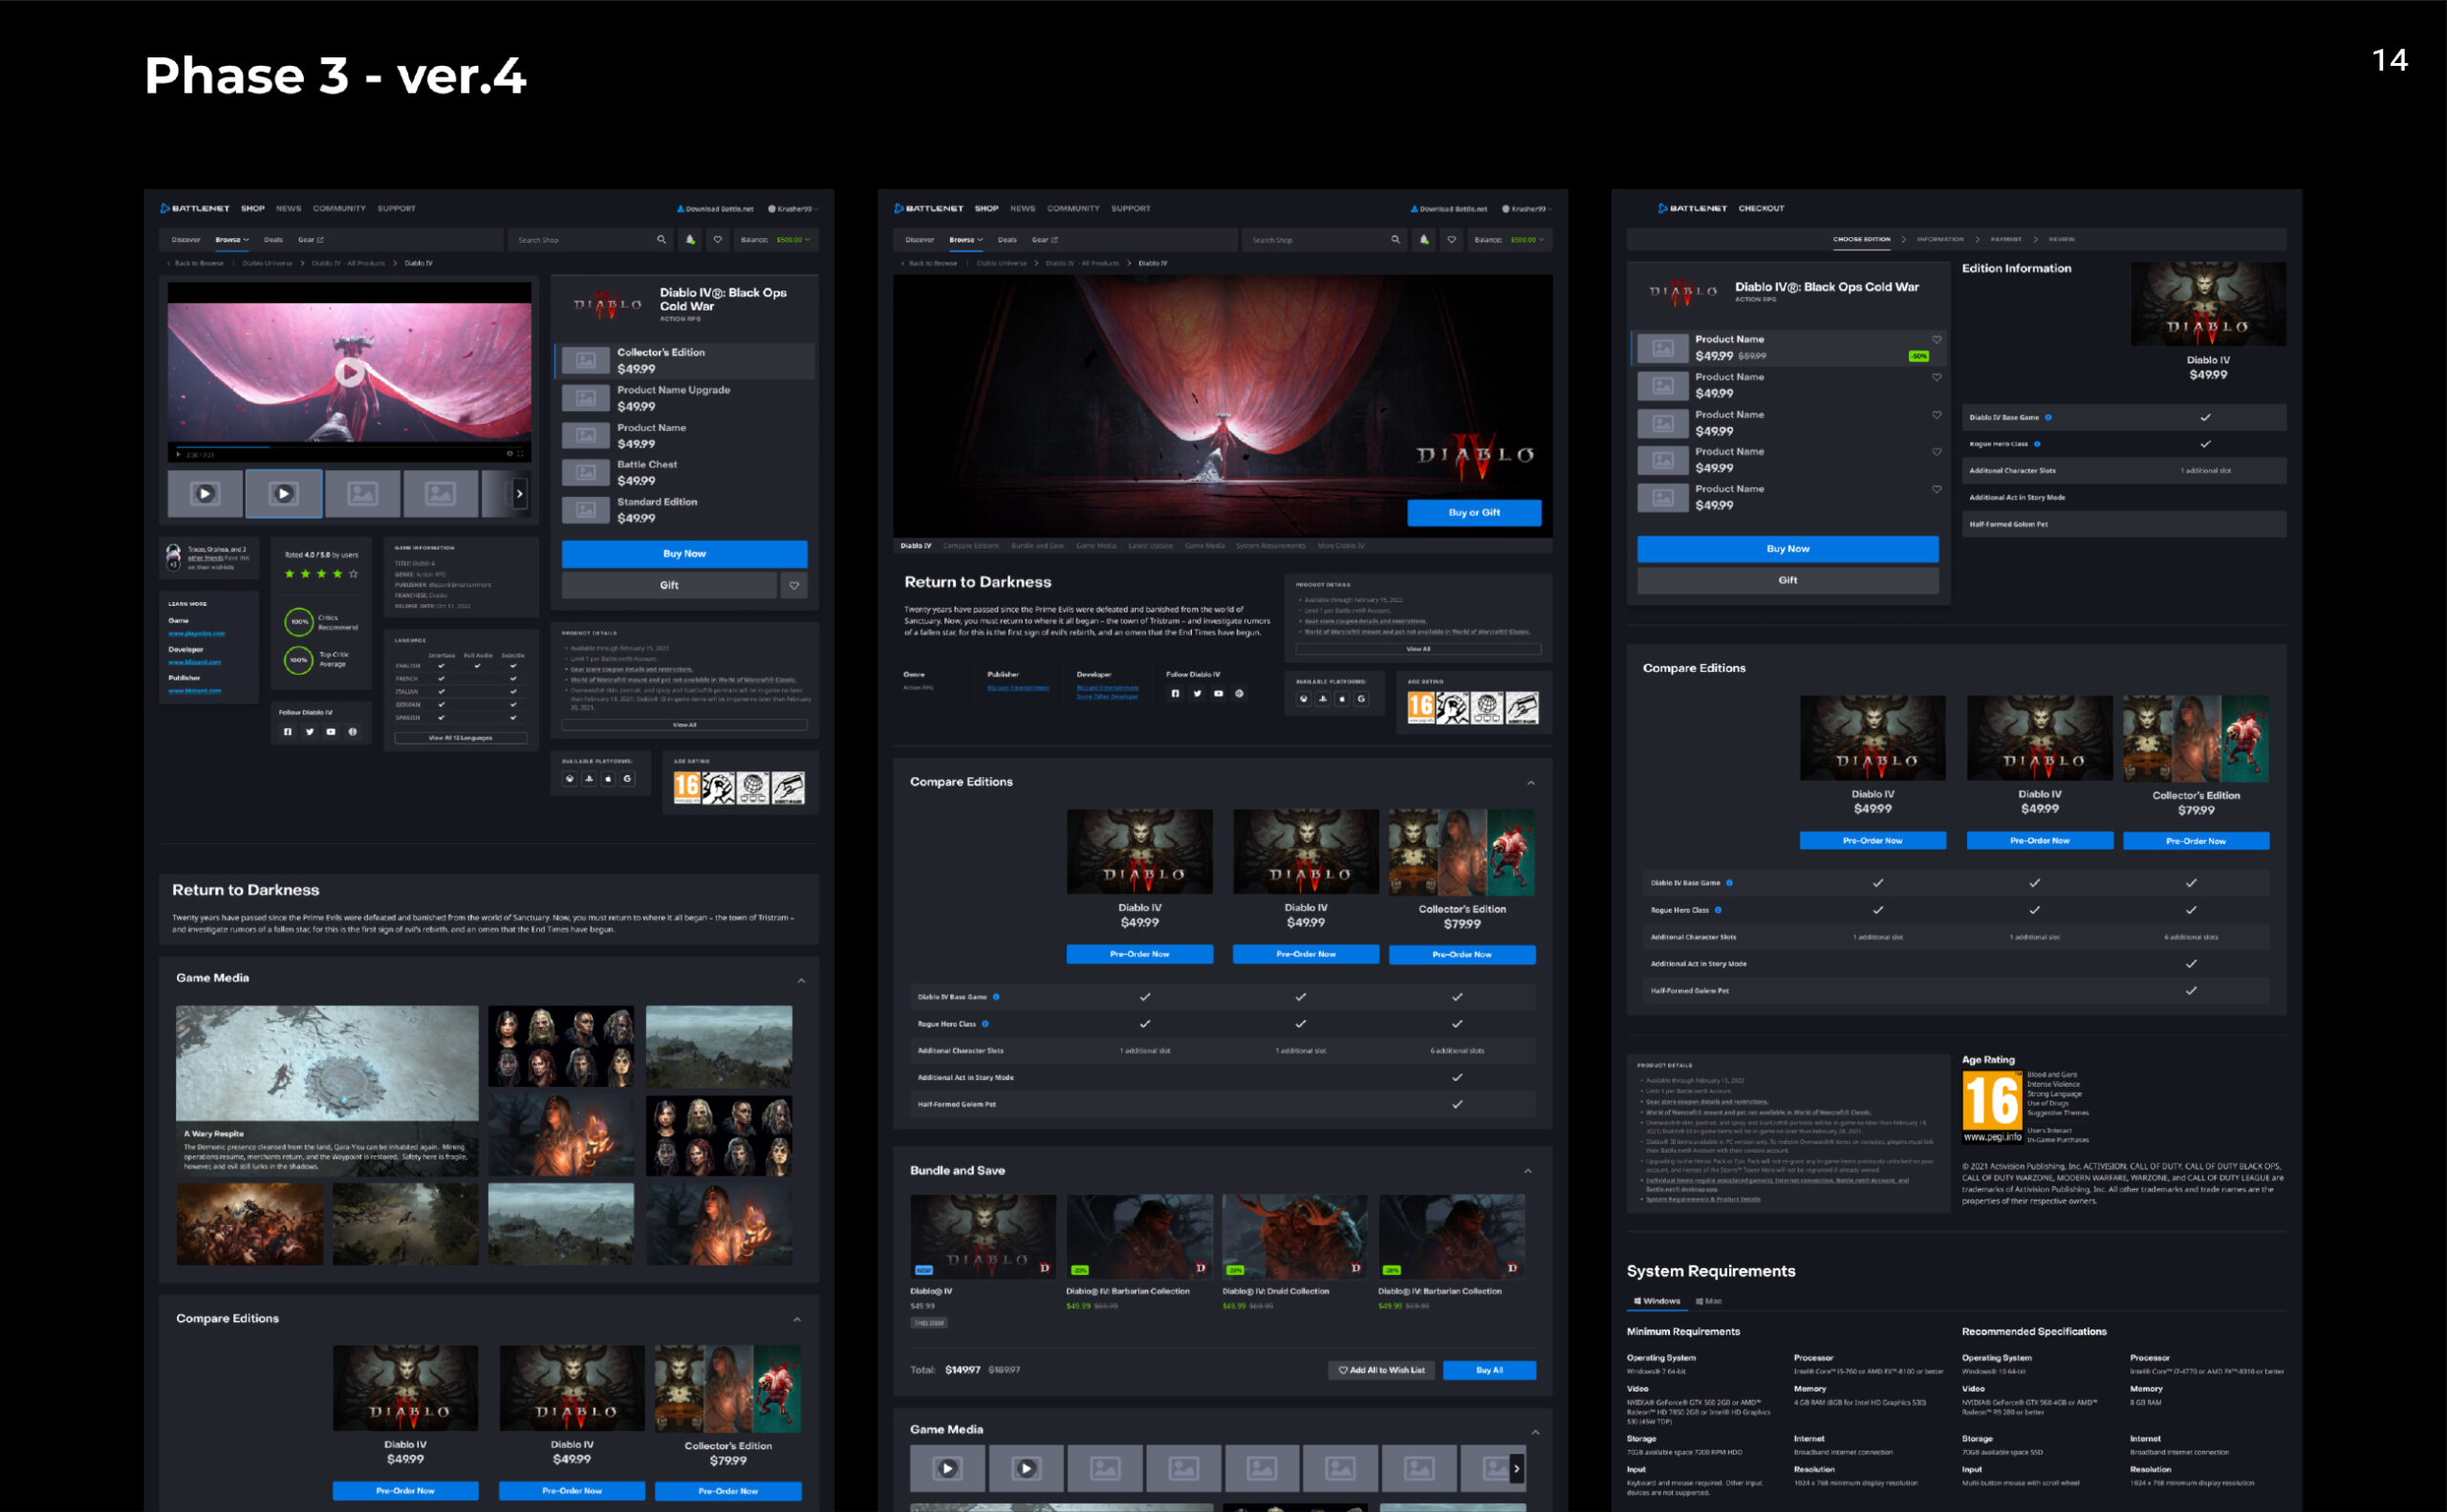Screen dimensions: 2447x1512
Task: Click Add All to Wish List button
Action: click(x=1382, y=1370)
